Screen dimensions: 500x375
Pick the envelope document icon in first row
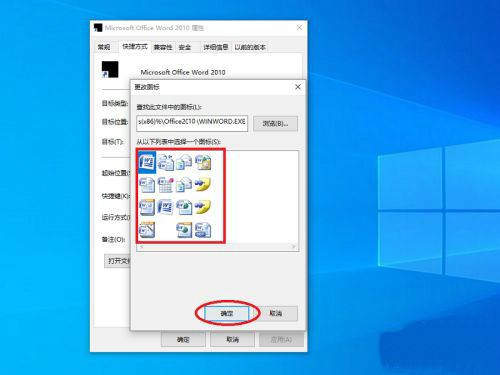(x=184, y=162)
